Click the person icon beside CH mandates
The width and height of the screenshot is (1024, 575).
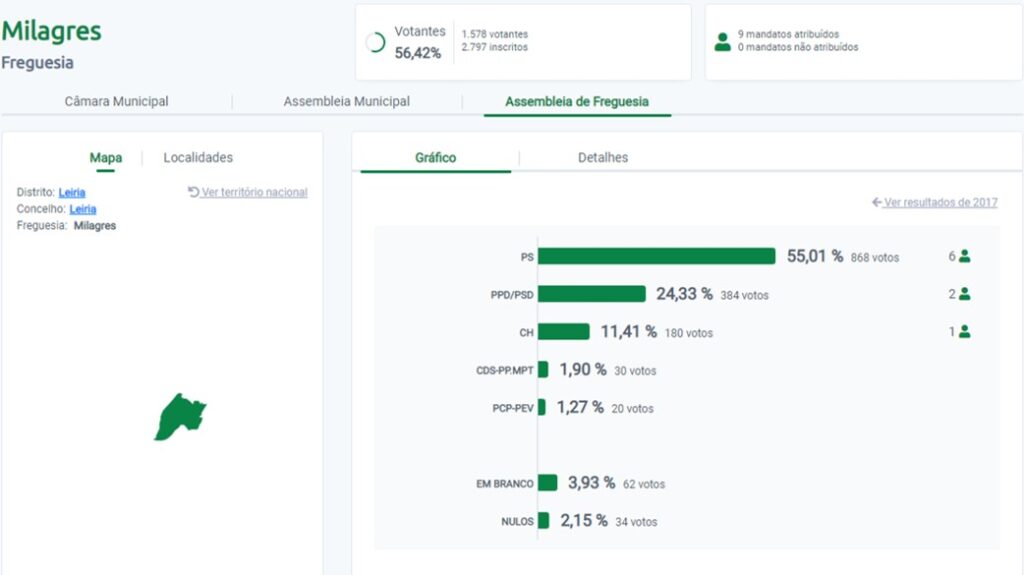coord(965,332)
